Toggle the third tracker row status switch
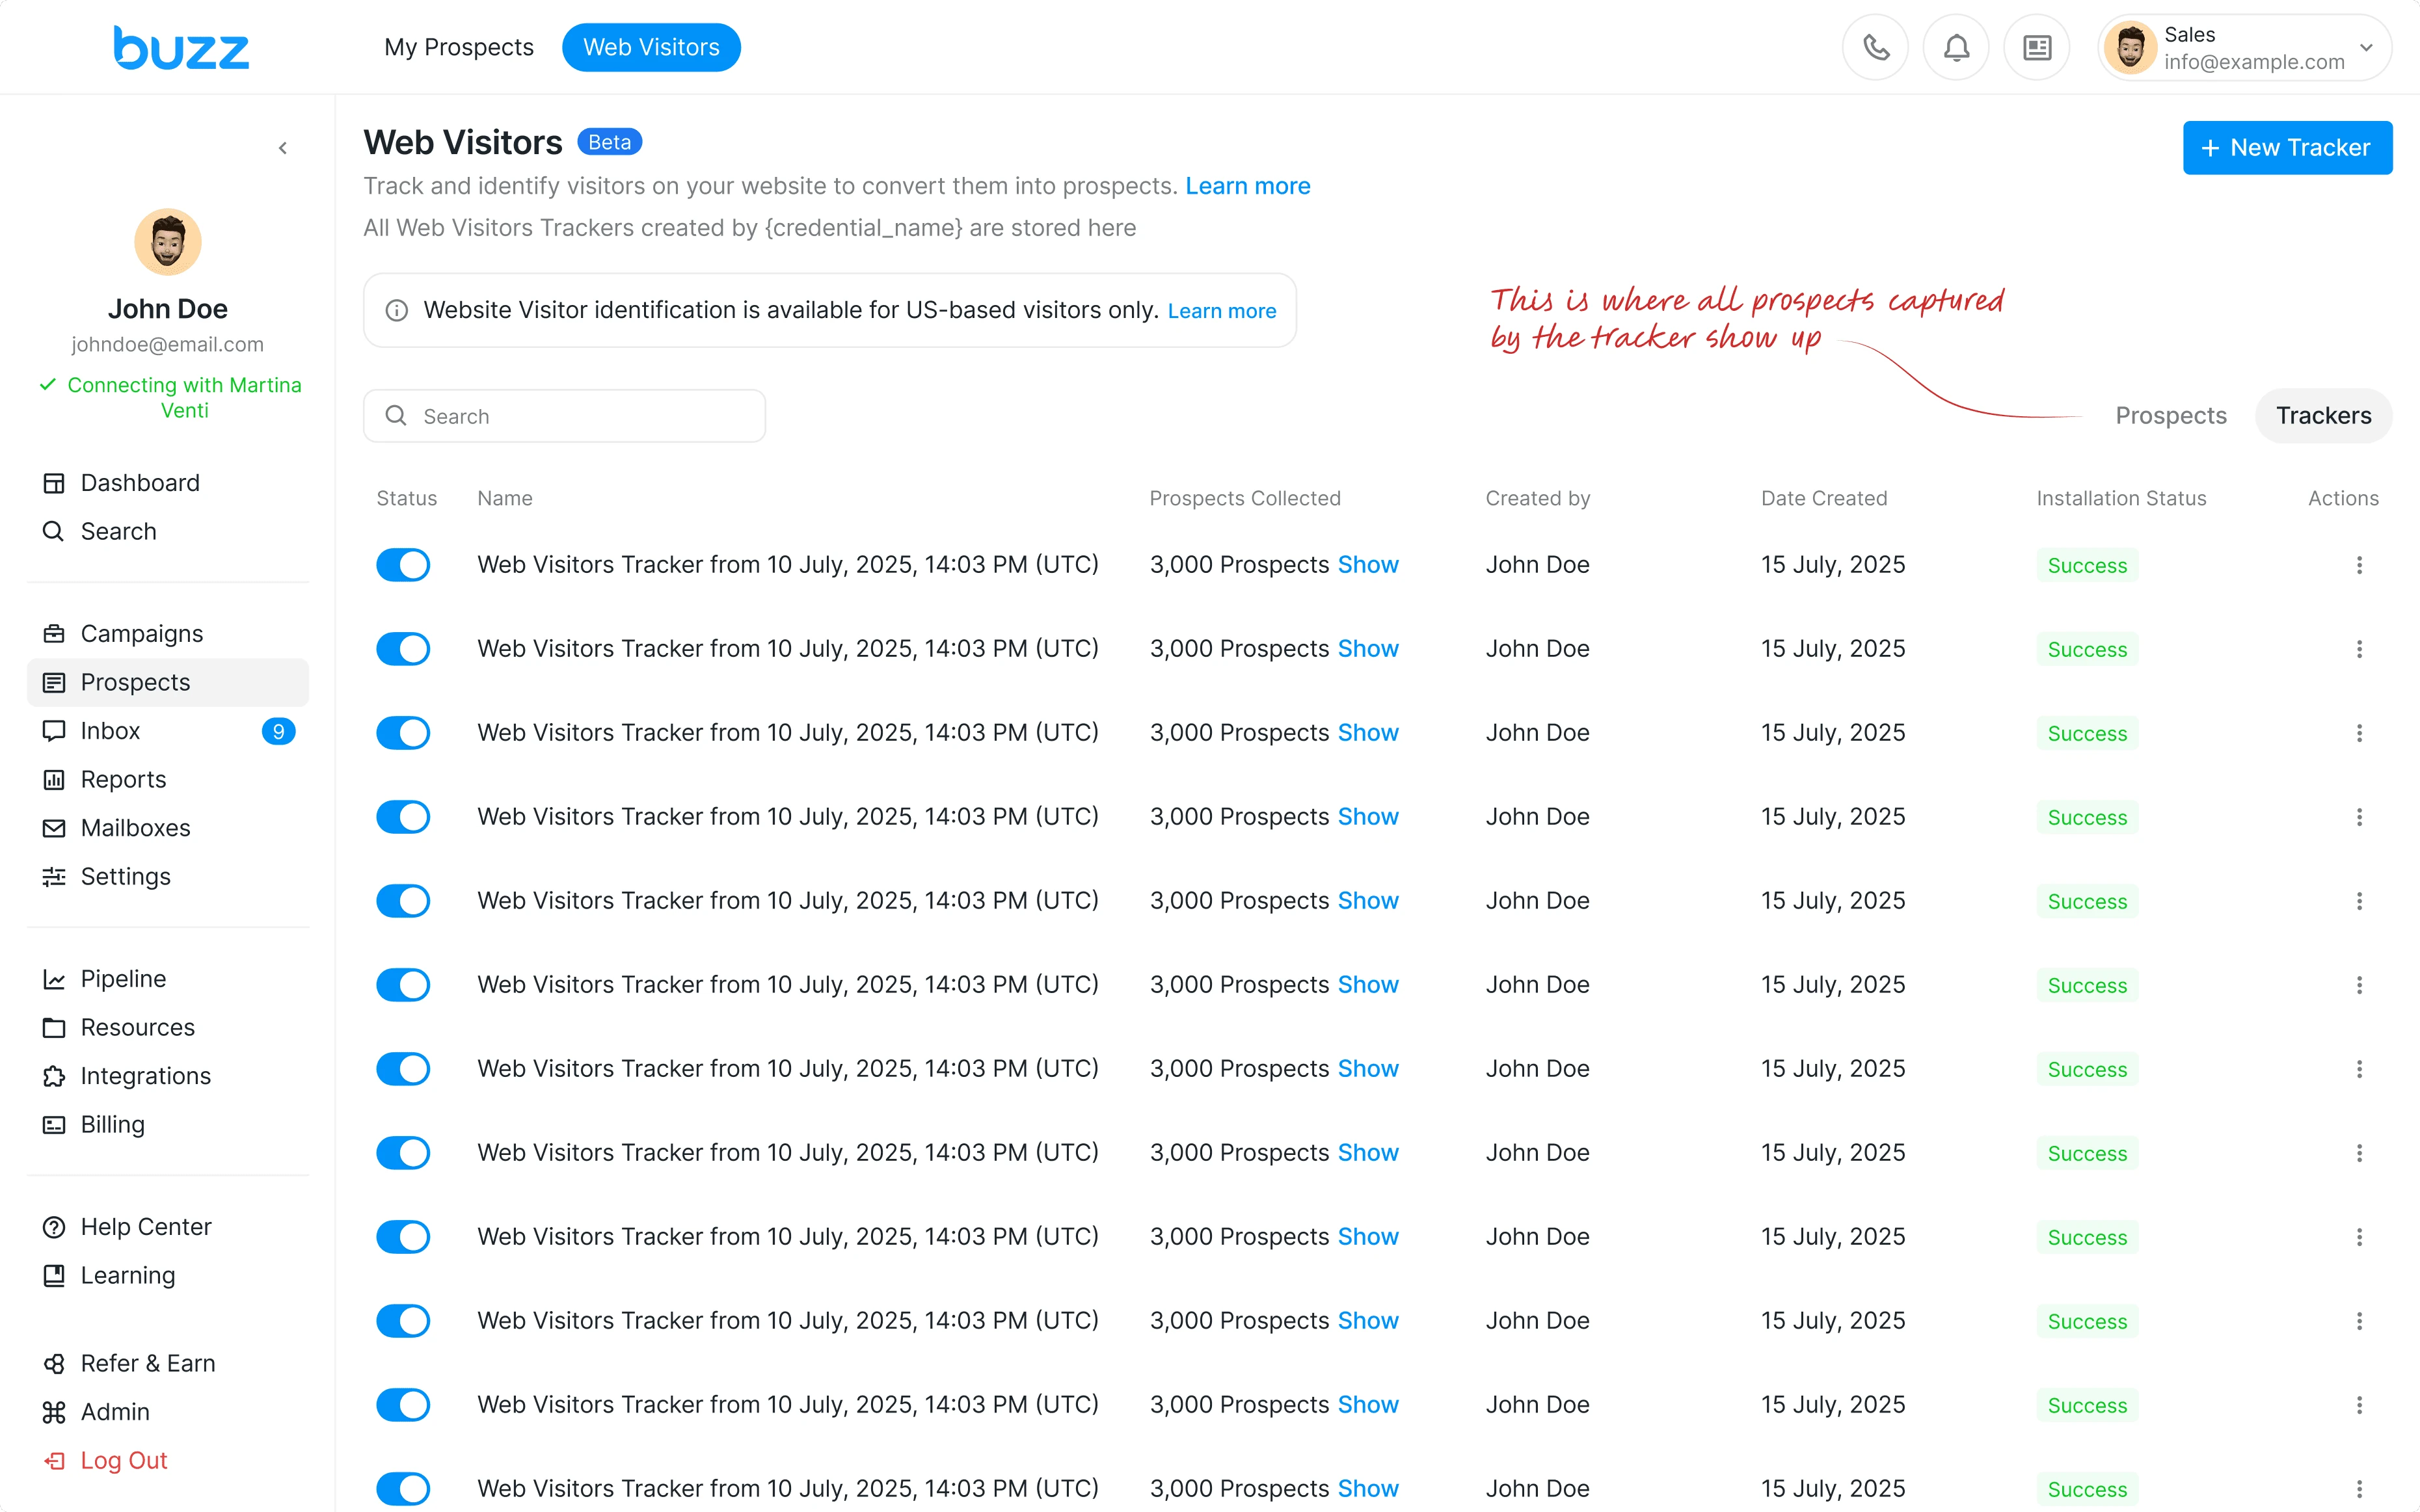 point(403,733)
